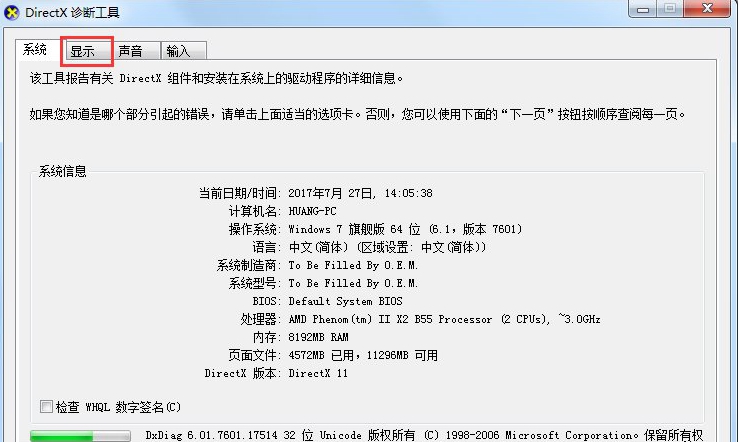738x442 pixels.
Task: Click the DirectX 11 version value
Action: click(x=318, y=373)
